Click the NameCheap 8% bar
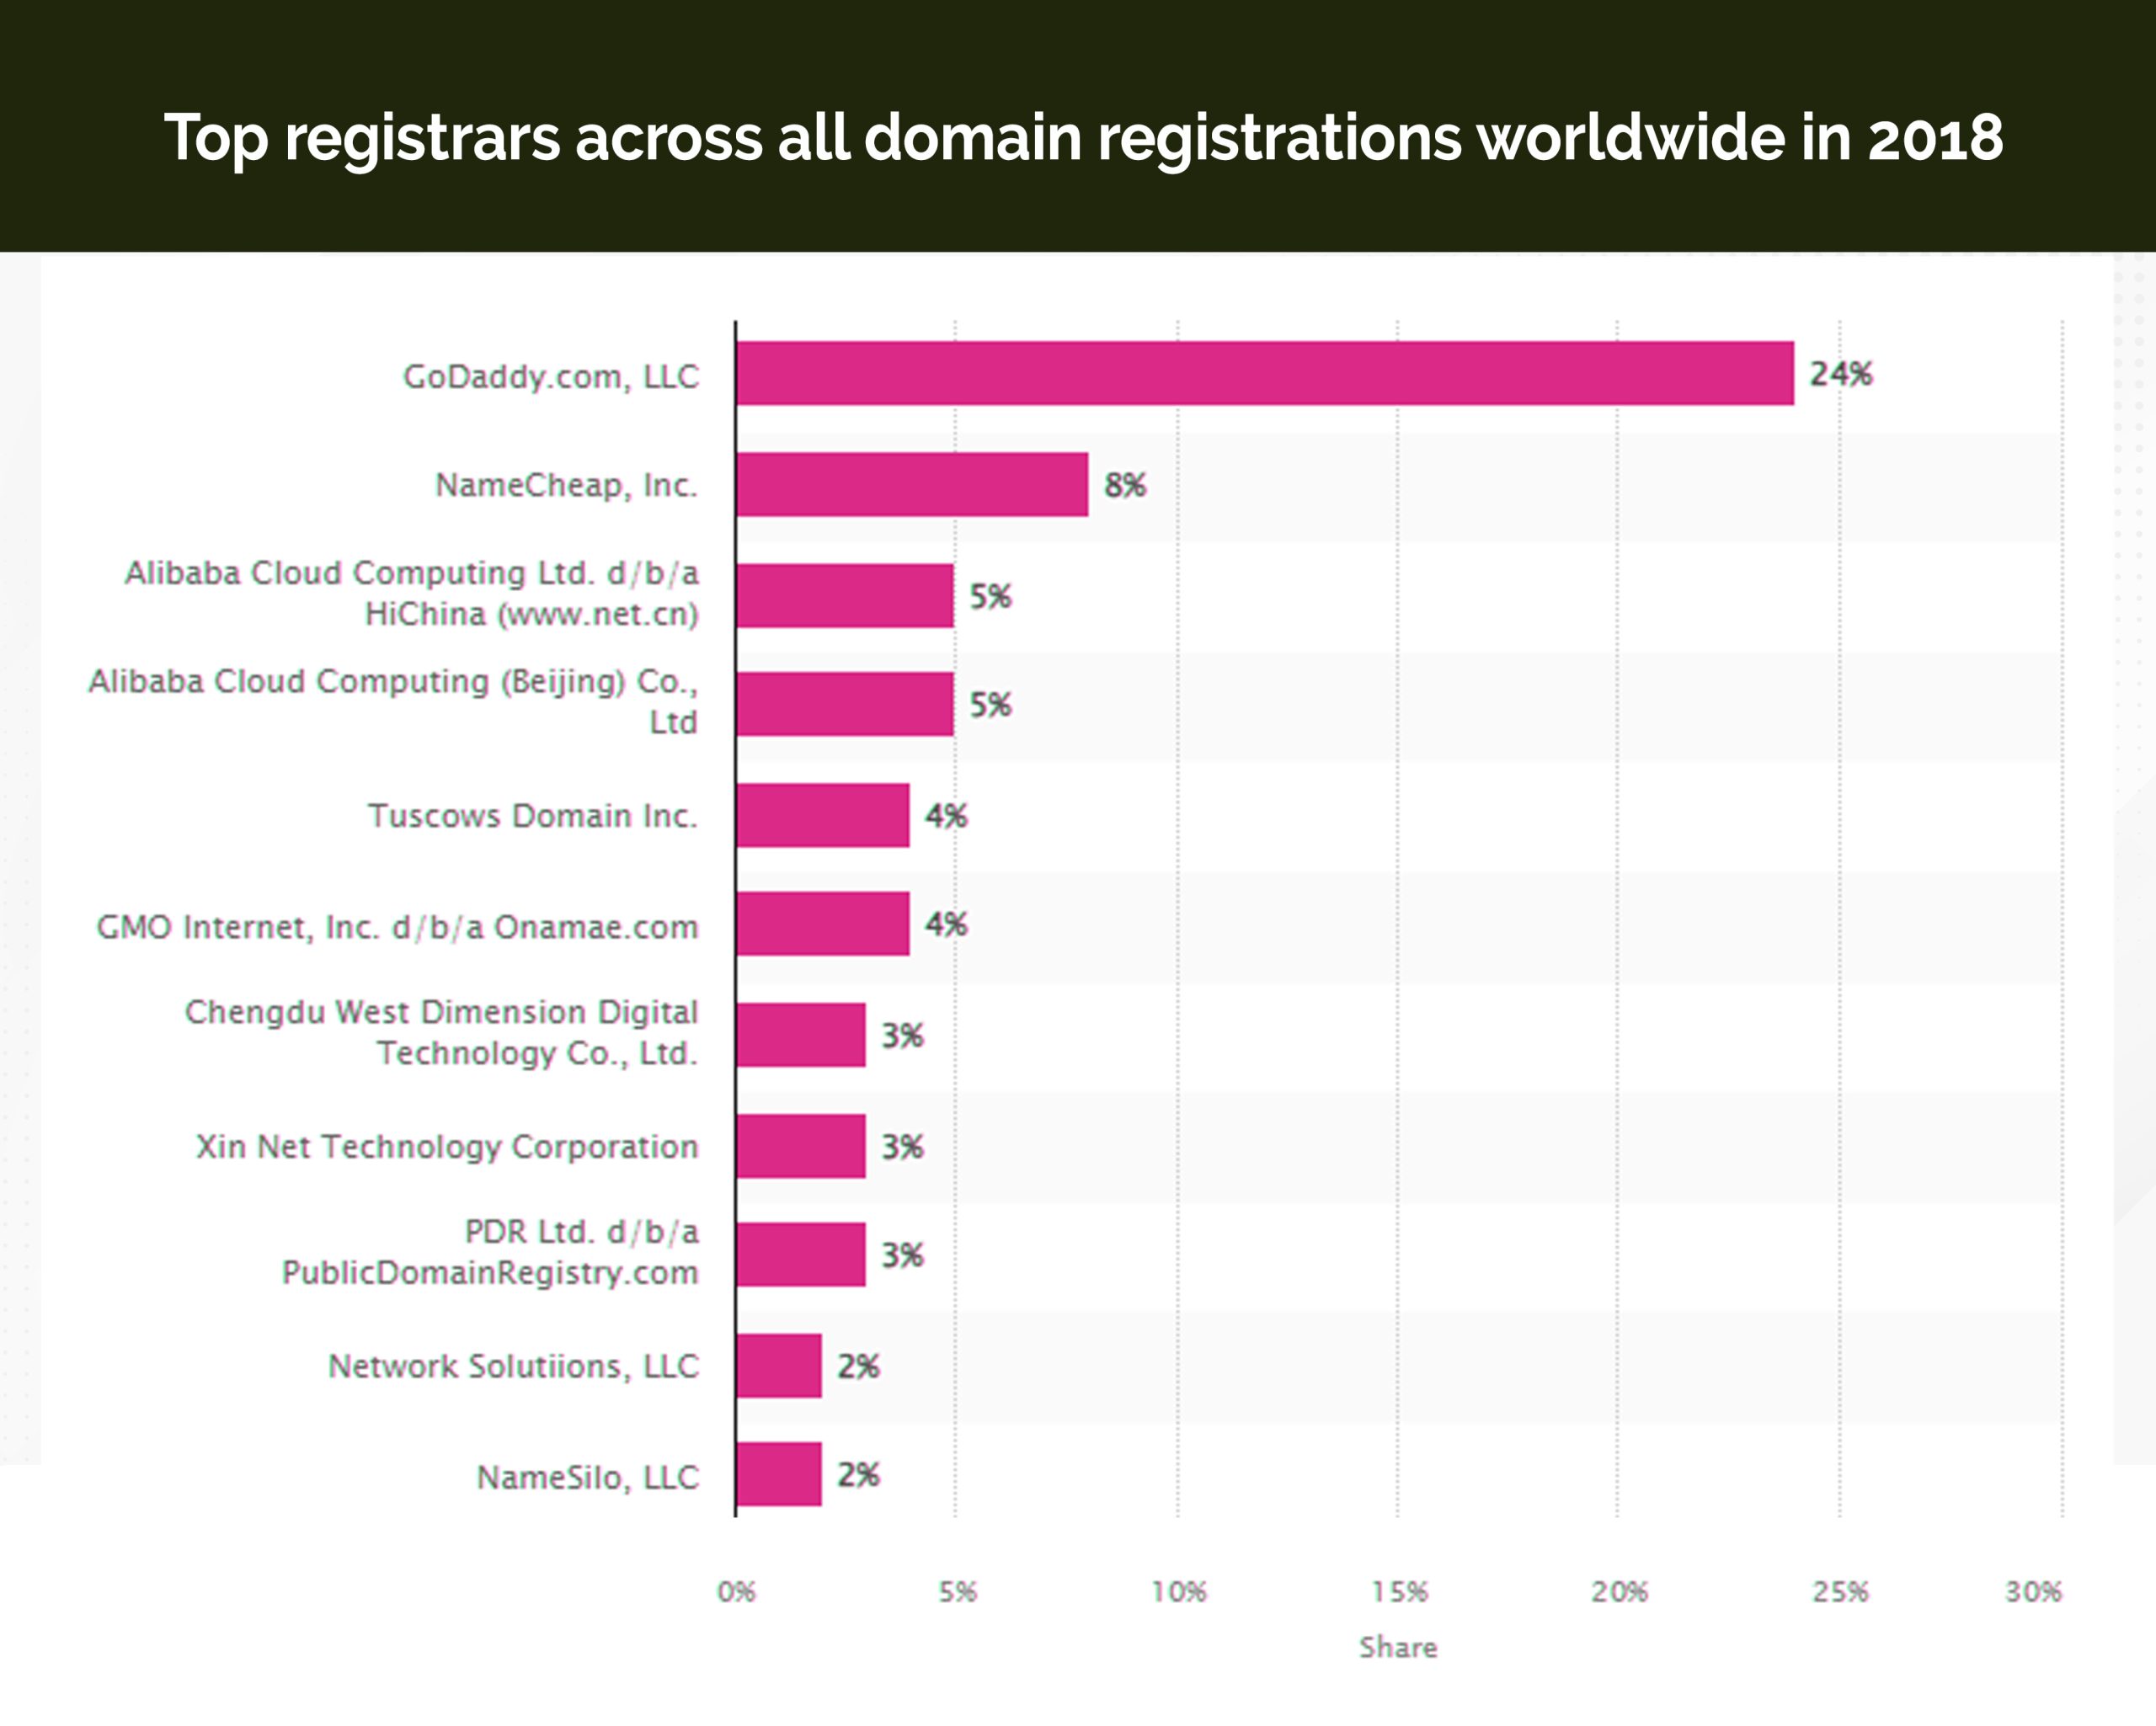The width and height of the screenshot is (2156, 1726). pos(912,484)
